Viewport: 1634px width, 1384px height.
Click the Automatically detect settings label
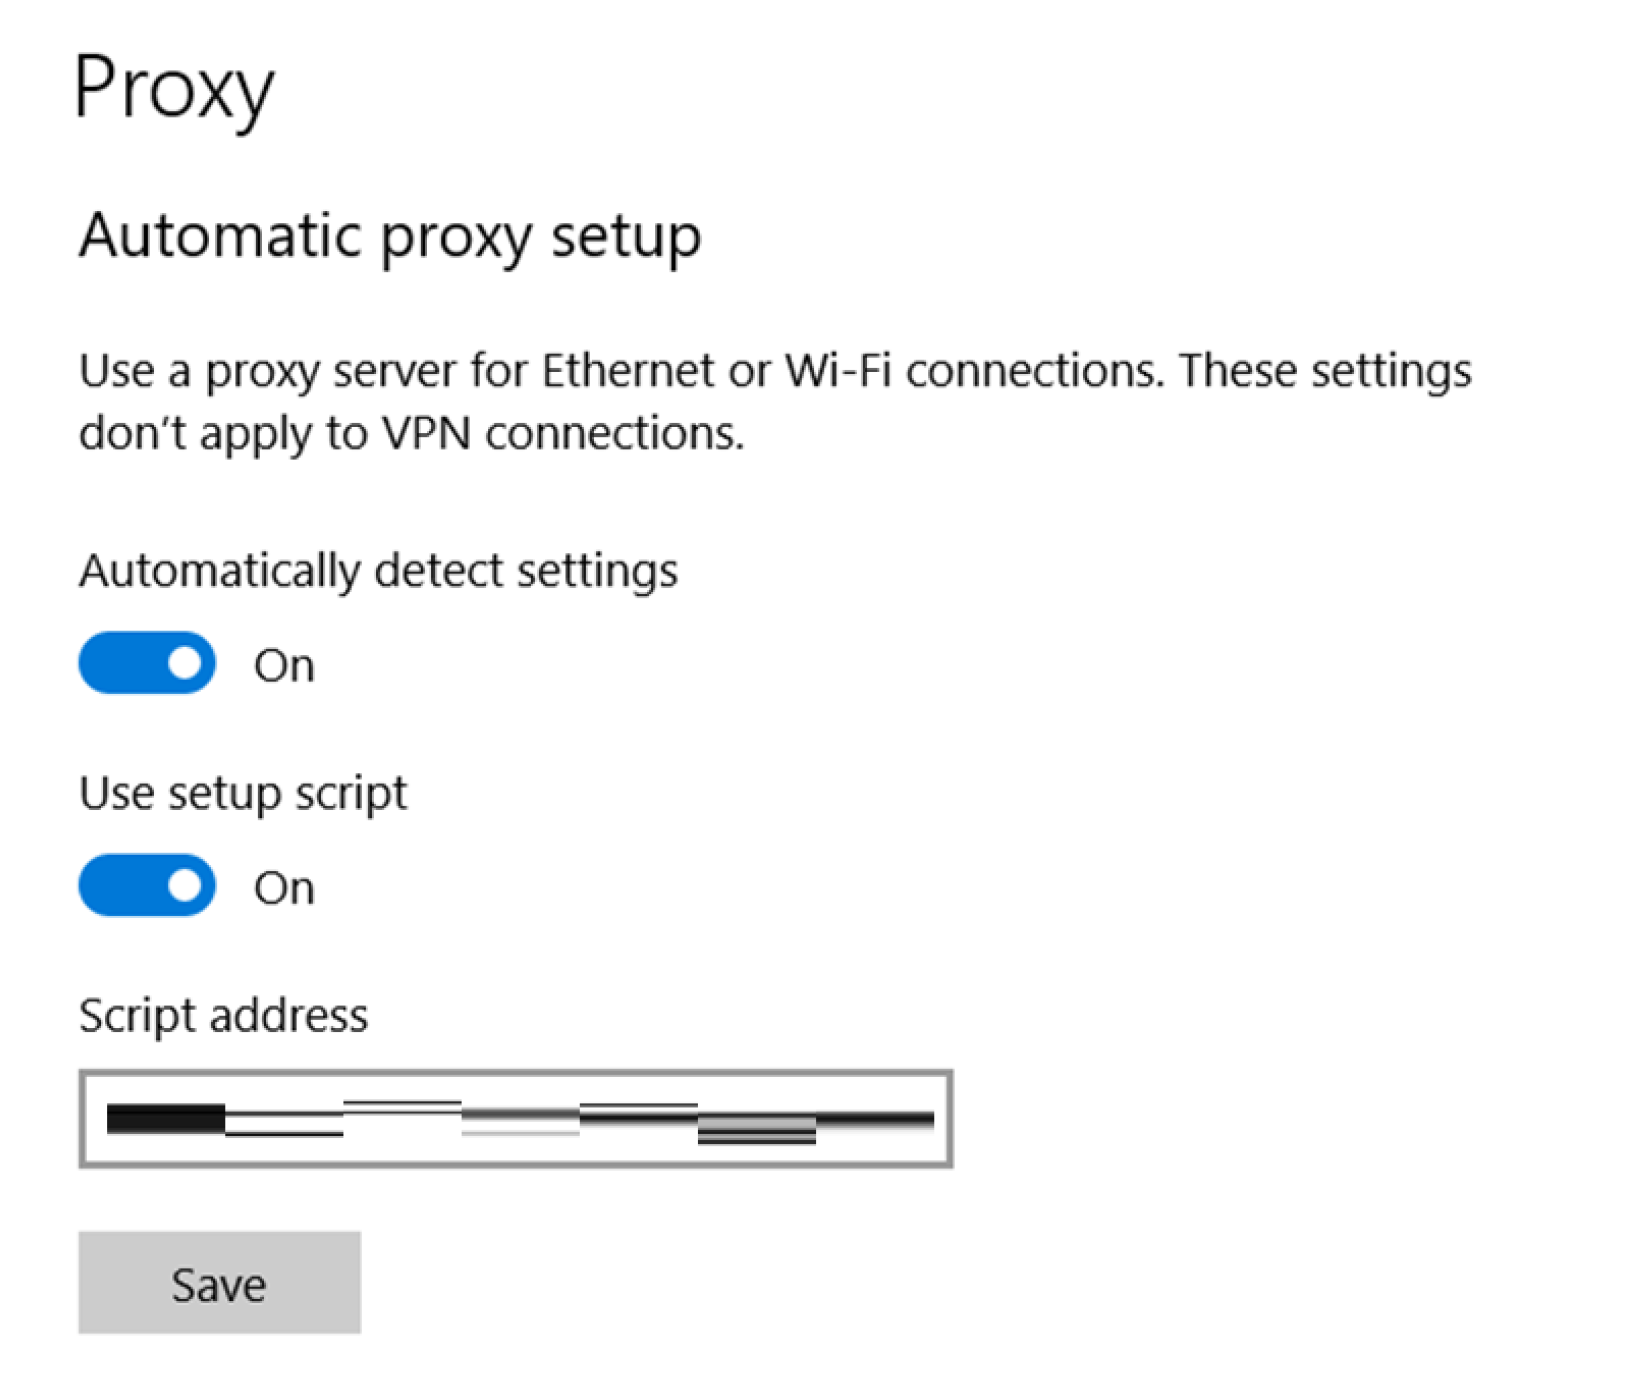[378, 571]
